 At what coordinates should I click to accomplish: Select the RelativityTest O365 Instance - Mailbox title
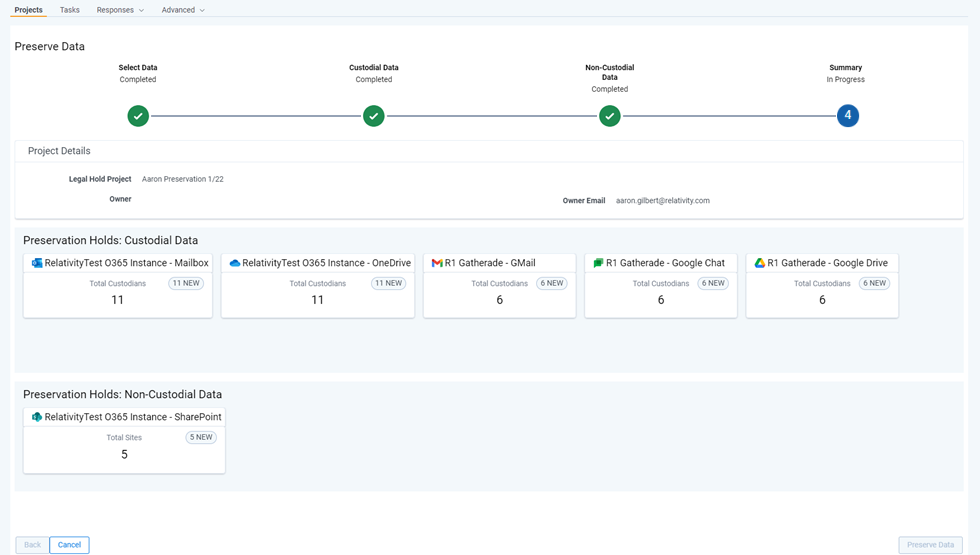(x=126, y=263)
